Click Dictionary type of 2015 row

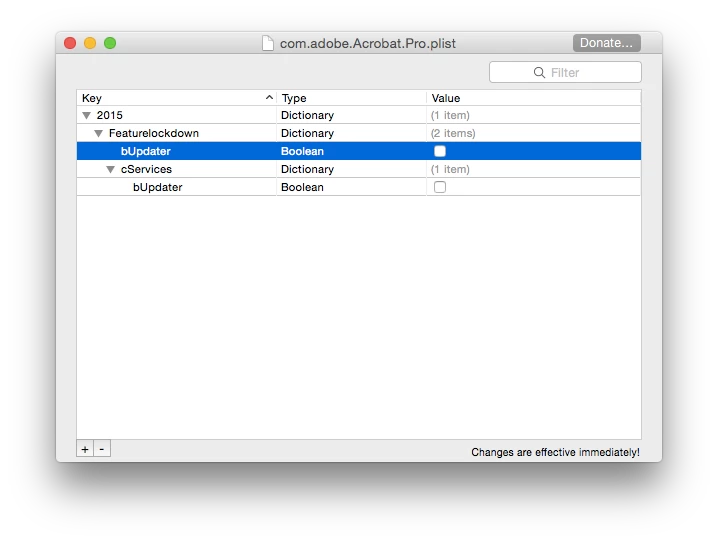(307, 115)
